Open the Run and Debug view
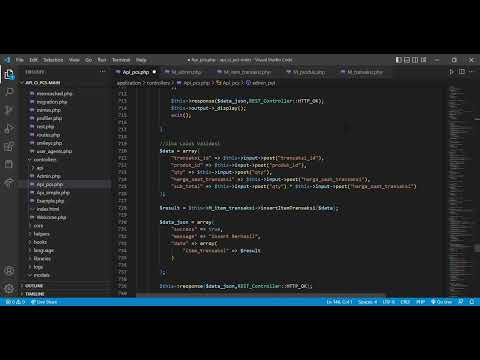The height and width of the screenshot is (360, 480). point(9,128)
